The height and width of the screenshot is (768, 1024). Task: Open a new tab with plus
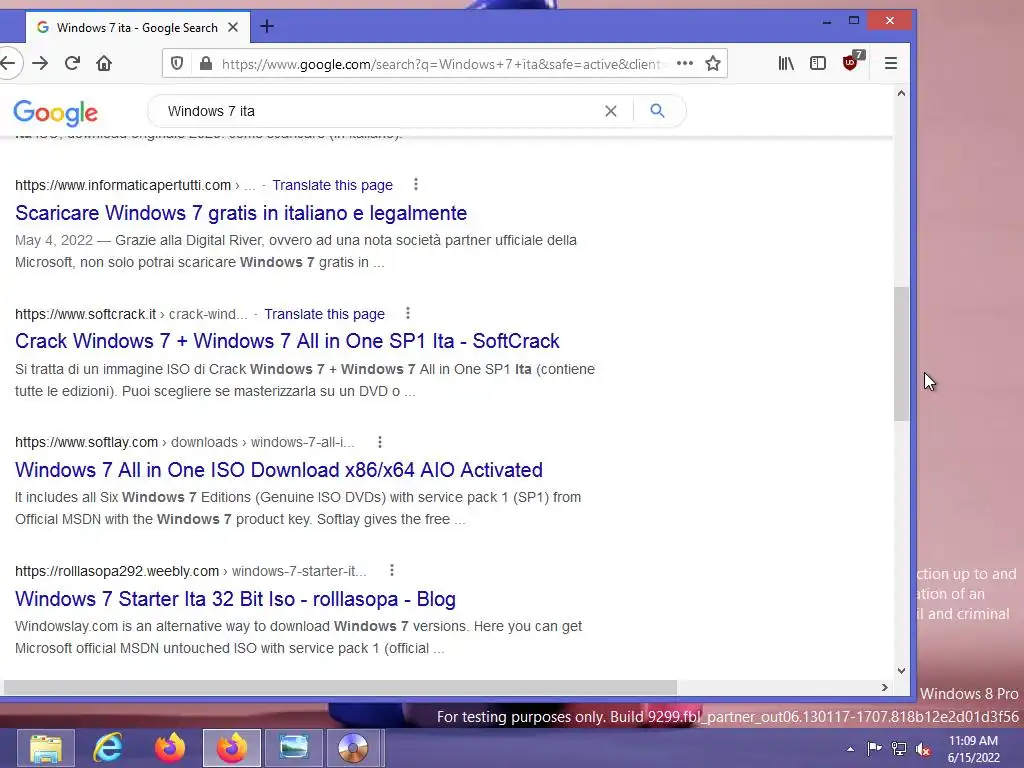click(266, 27)
